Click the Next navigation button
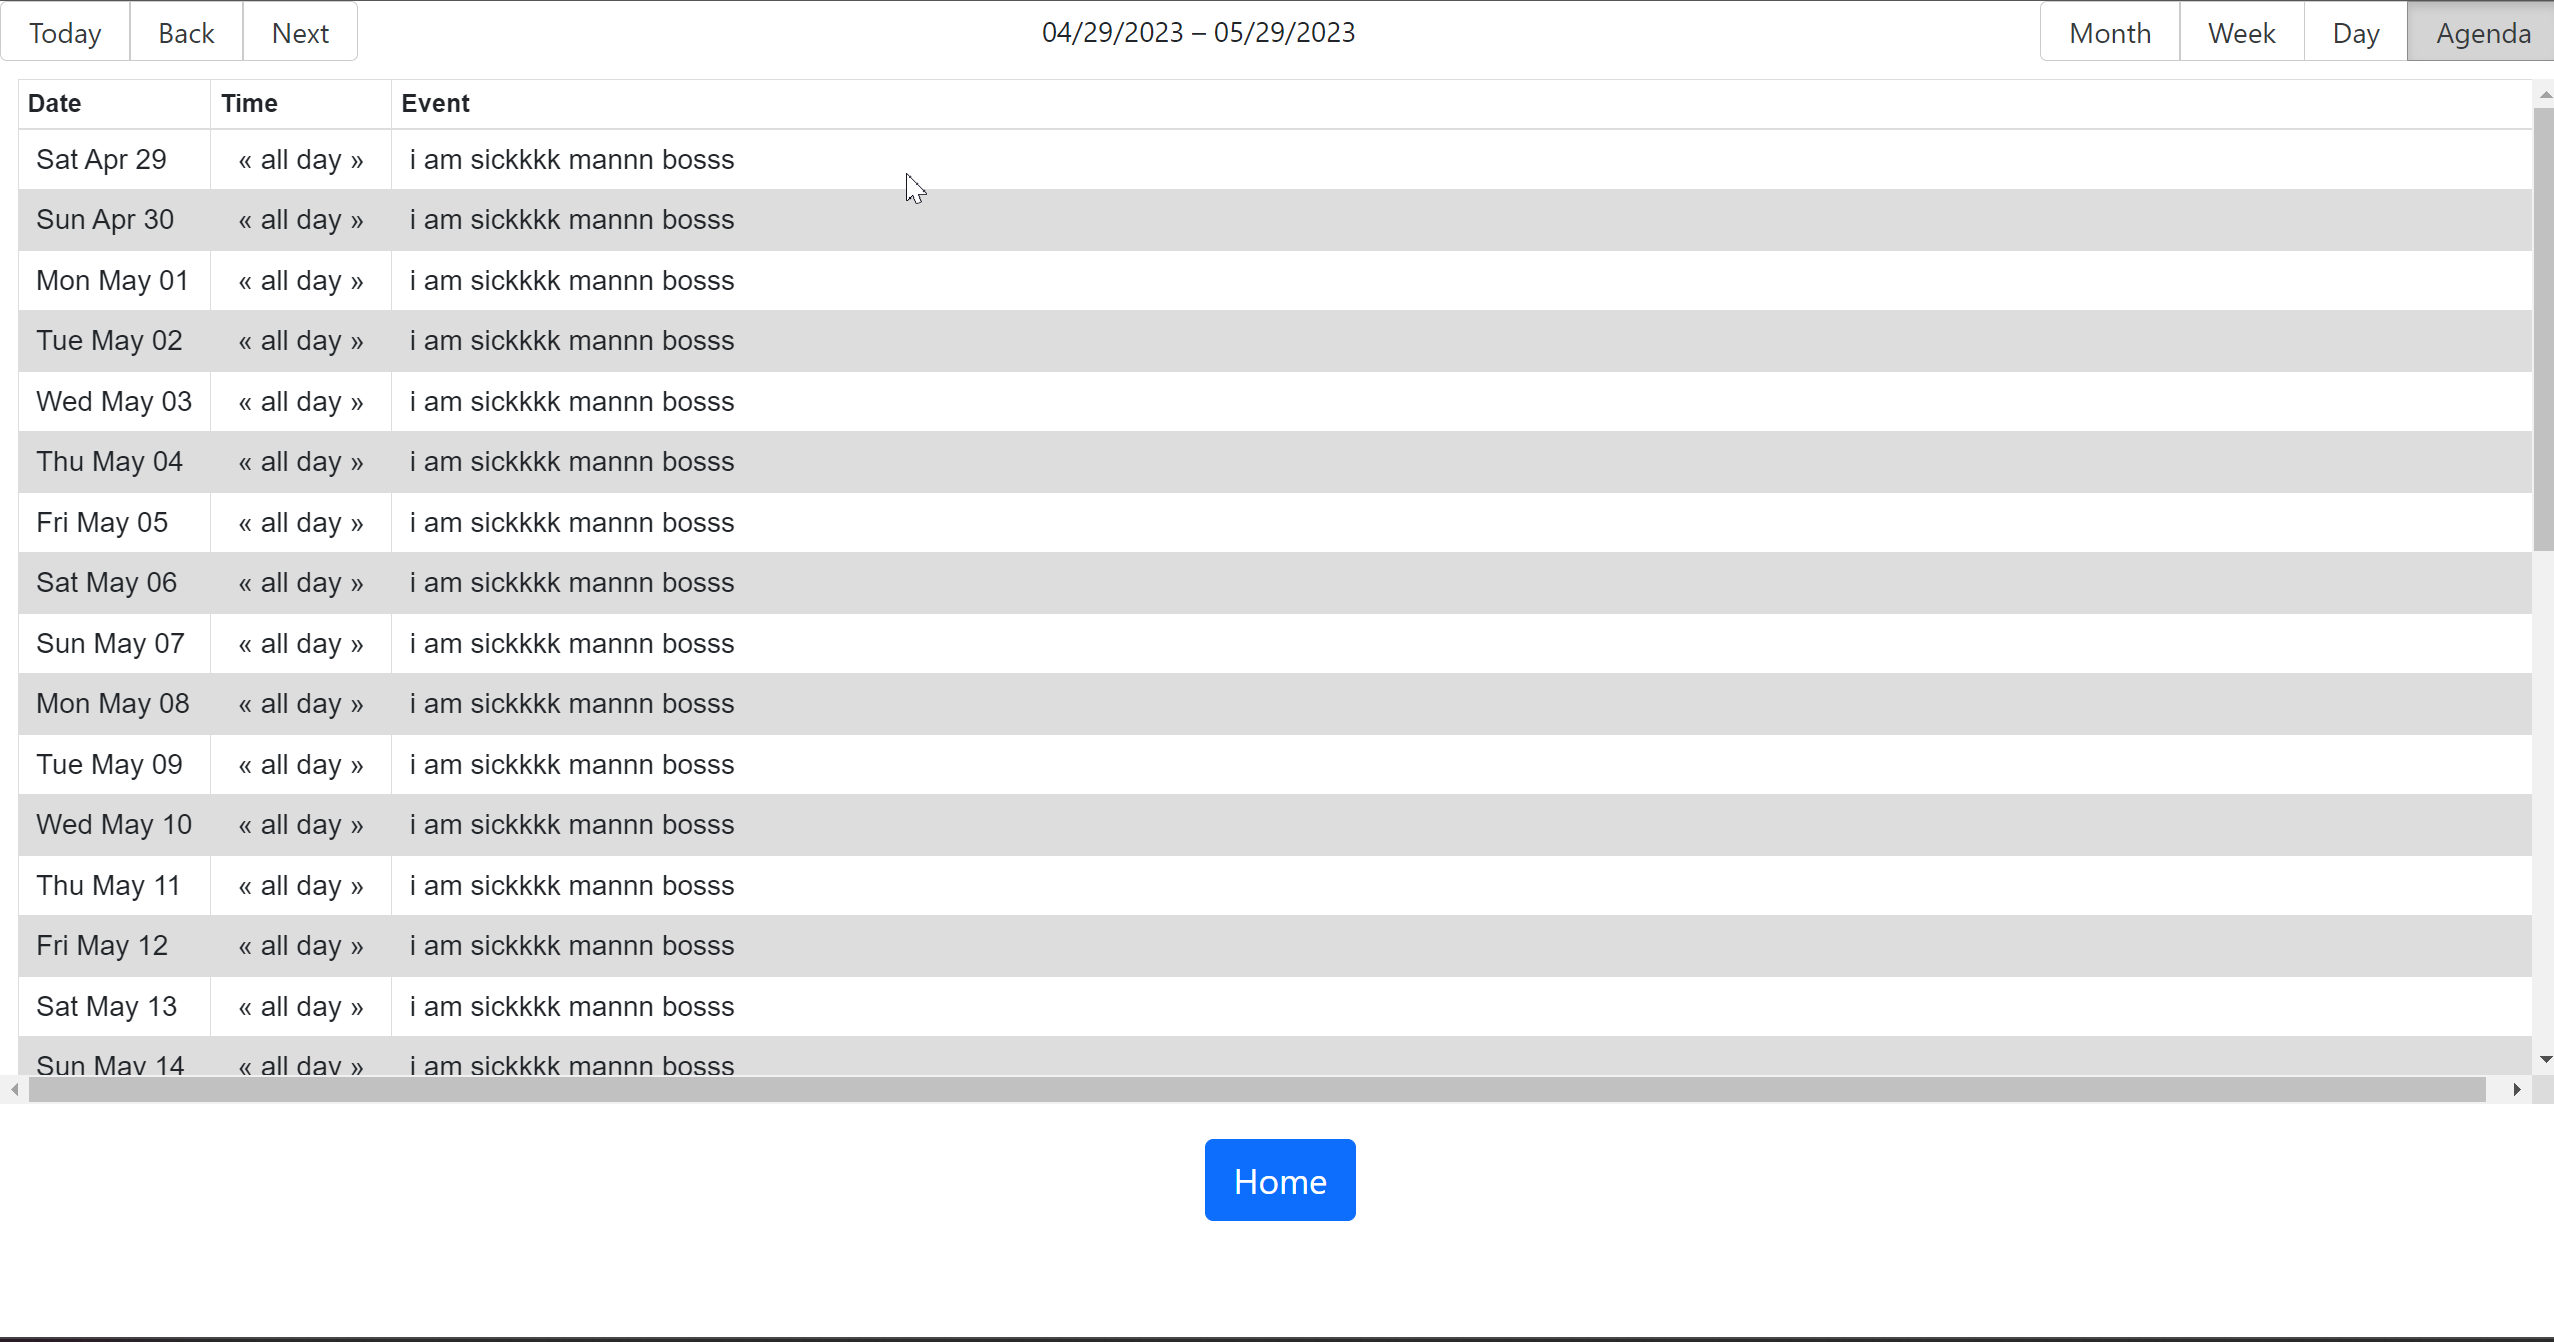The height and width of the screenshot is (1342, 2554). point(299,31)
